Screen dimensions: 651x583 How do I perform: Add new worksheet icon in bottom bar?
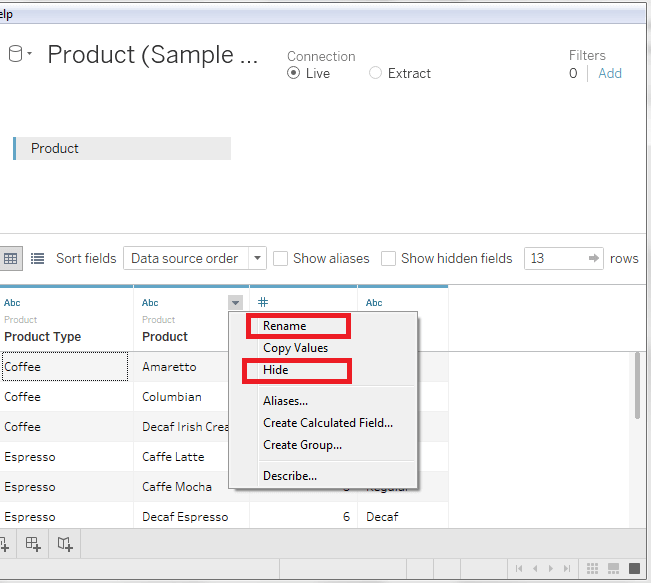4,544
